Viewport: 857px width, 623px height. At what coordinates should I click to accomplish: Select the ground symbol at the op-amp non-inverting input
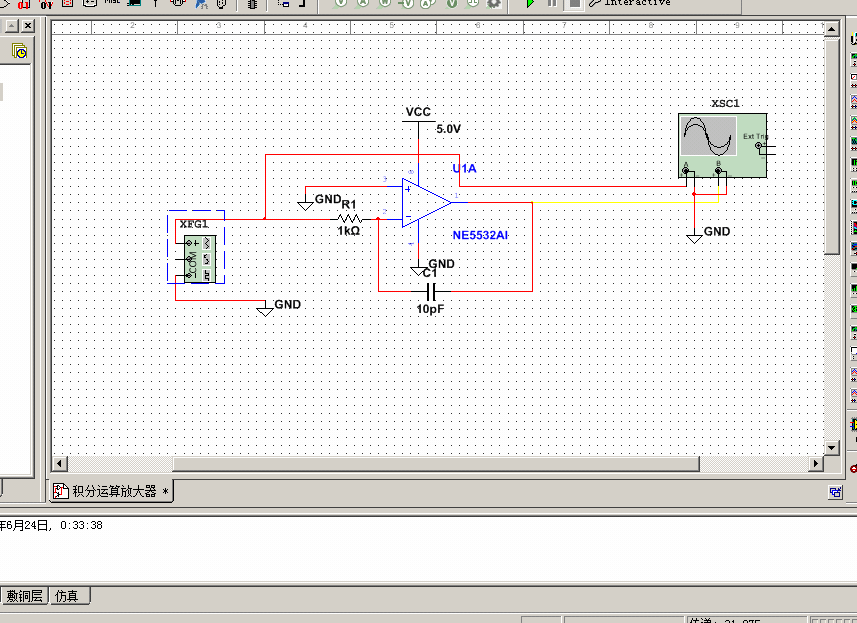click(306, 205)
